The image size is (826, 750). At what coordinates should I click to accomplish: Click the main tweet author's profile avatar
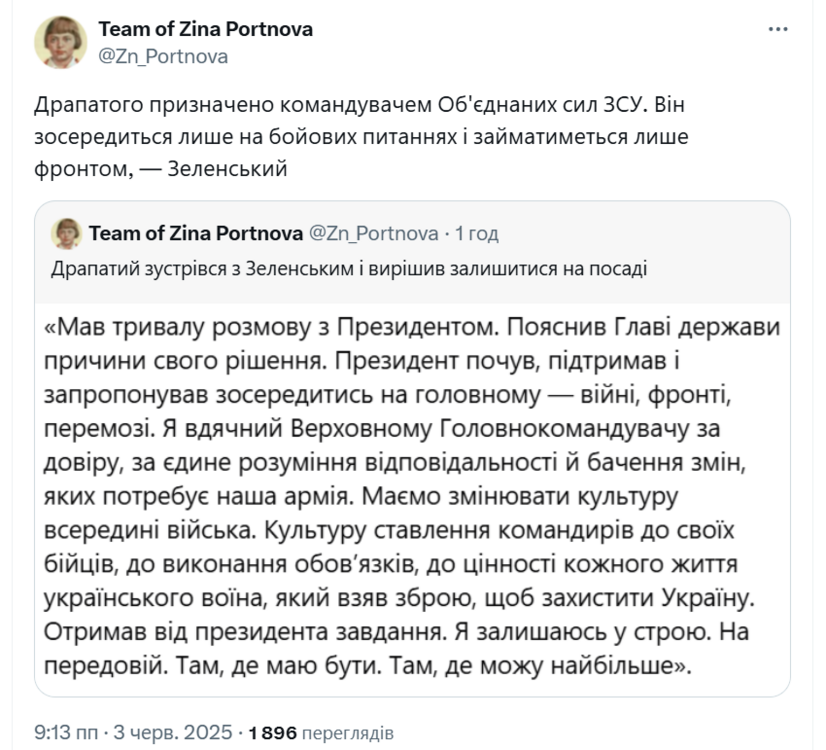[60, 43]
